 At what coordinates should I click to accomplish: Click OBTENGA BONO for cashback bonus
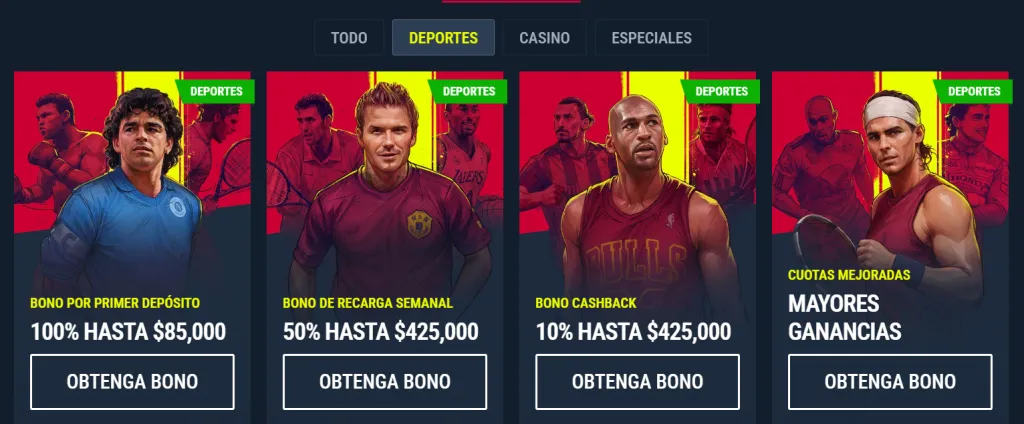click(637, 382)
